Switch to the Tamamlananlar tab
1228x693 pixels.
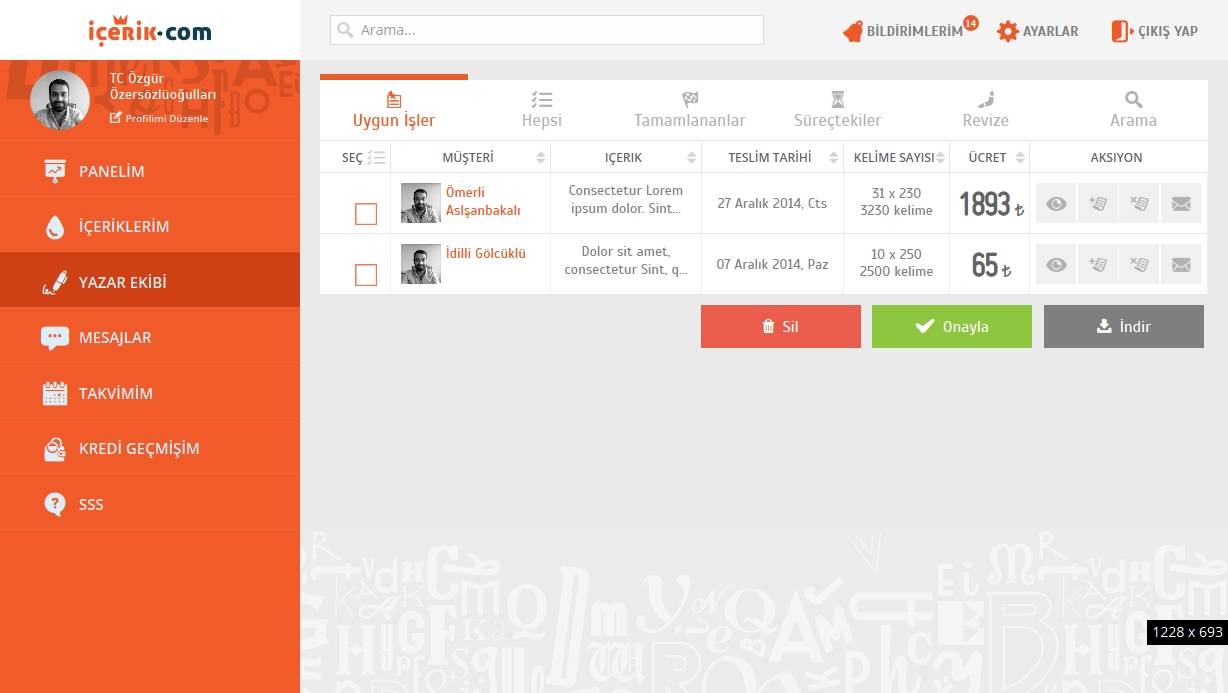(x=689, y=110)
